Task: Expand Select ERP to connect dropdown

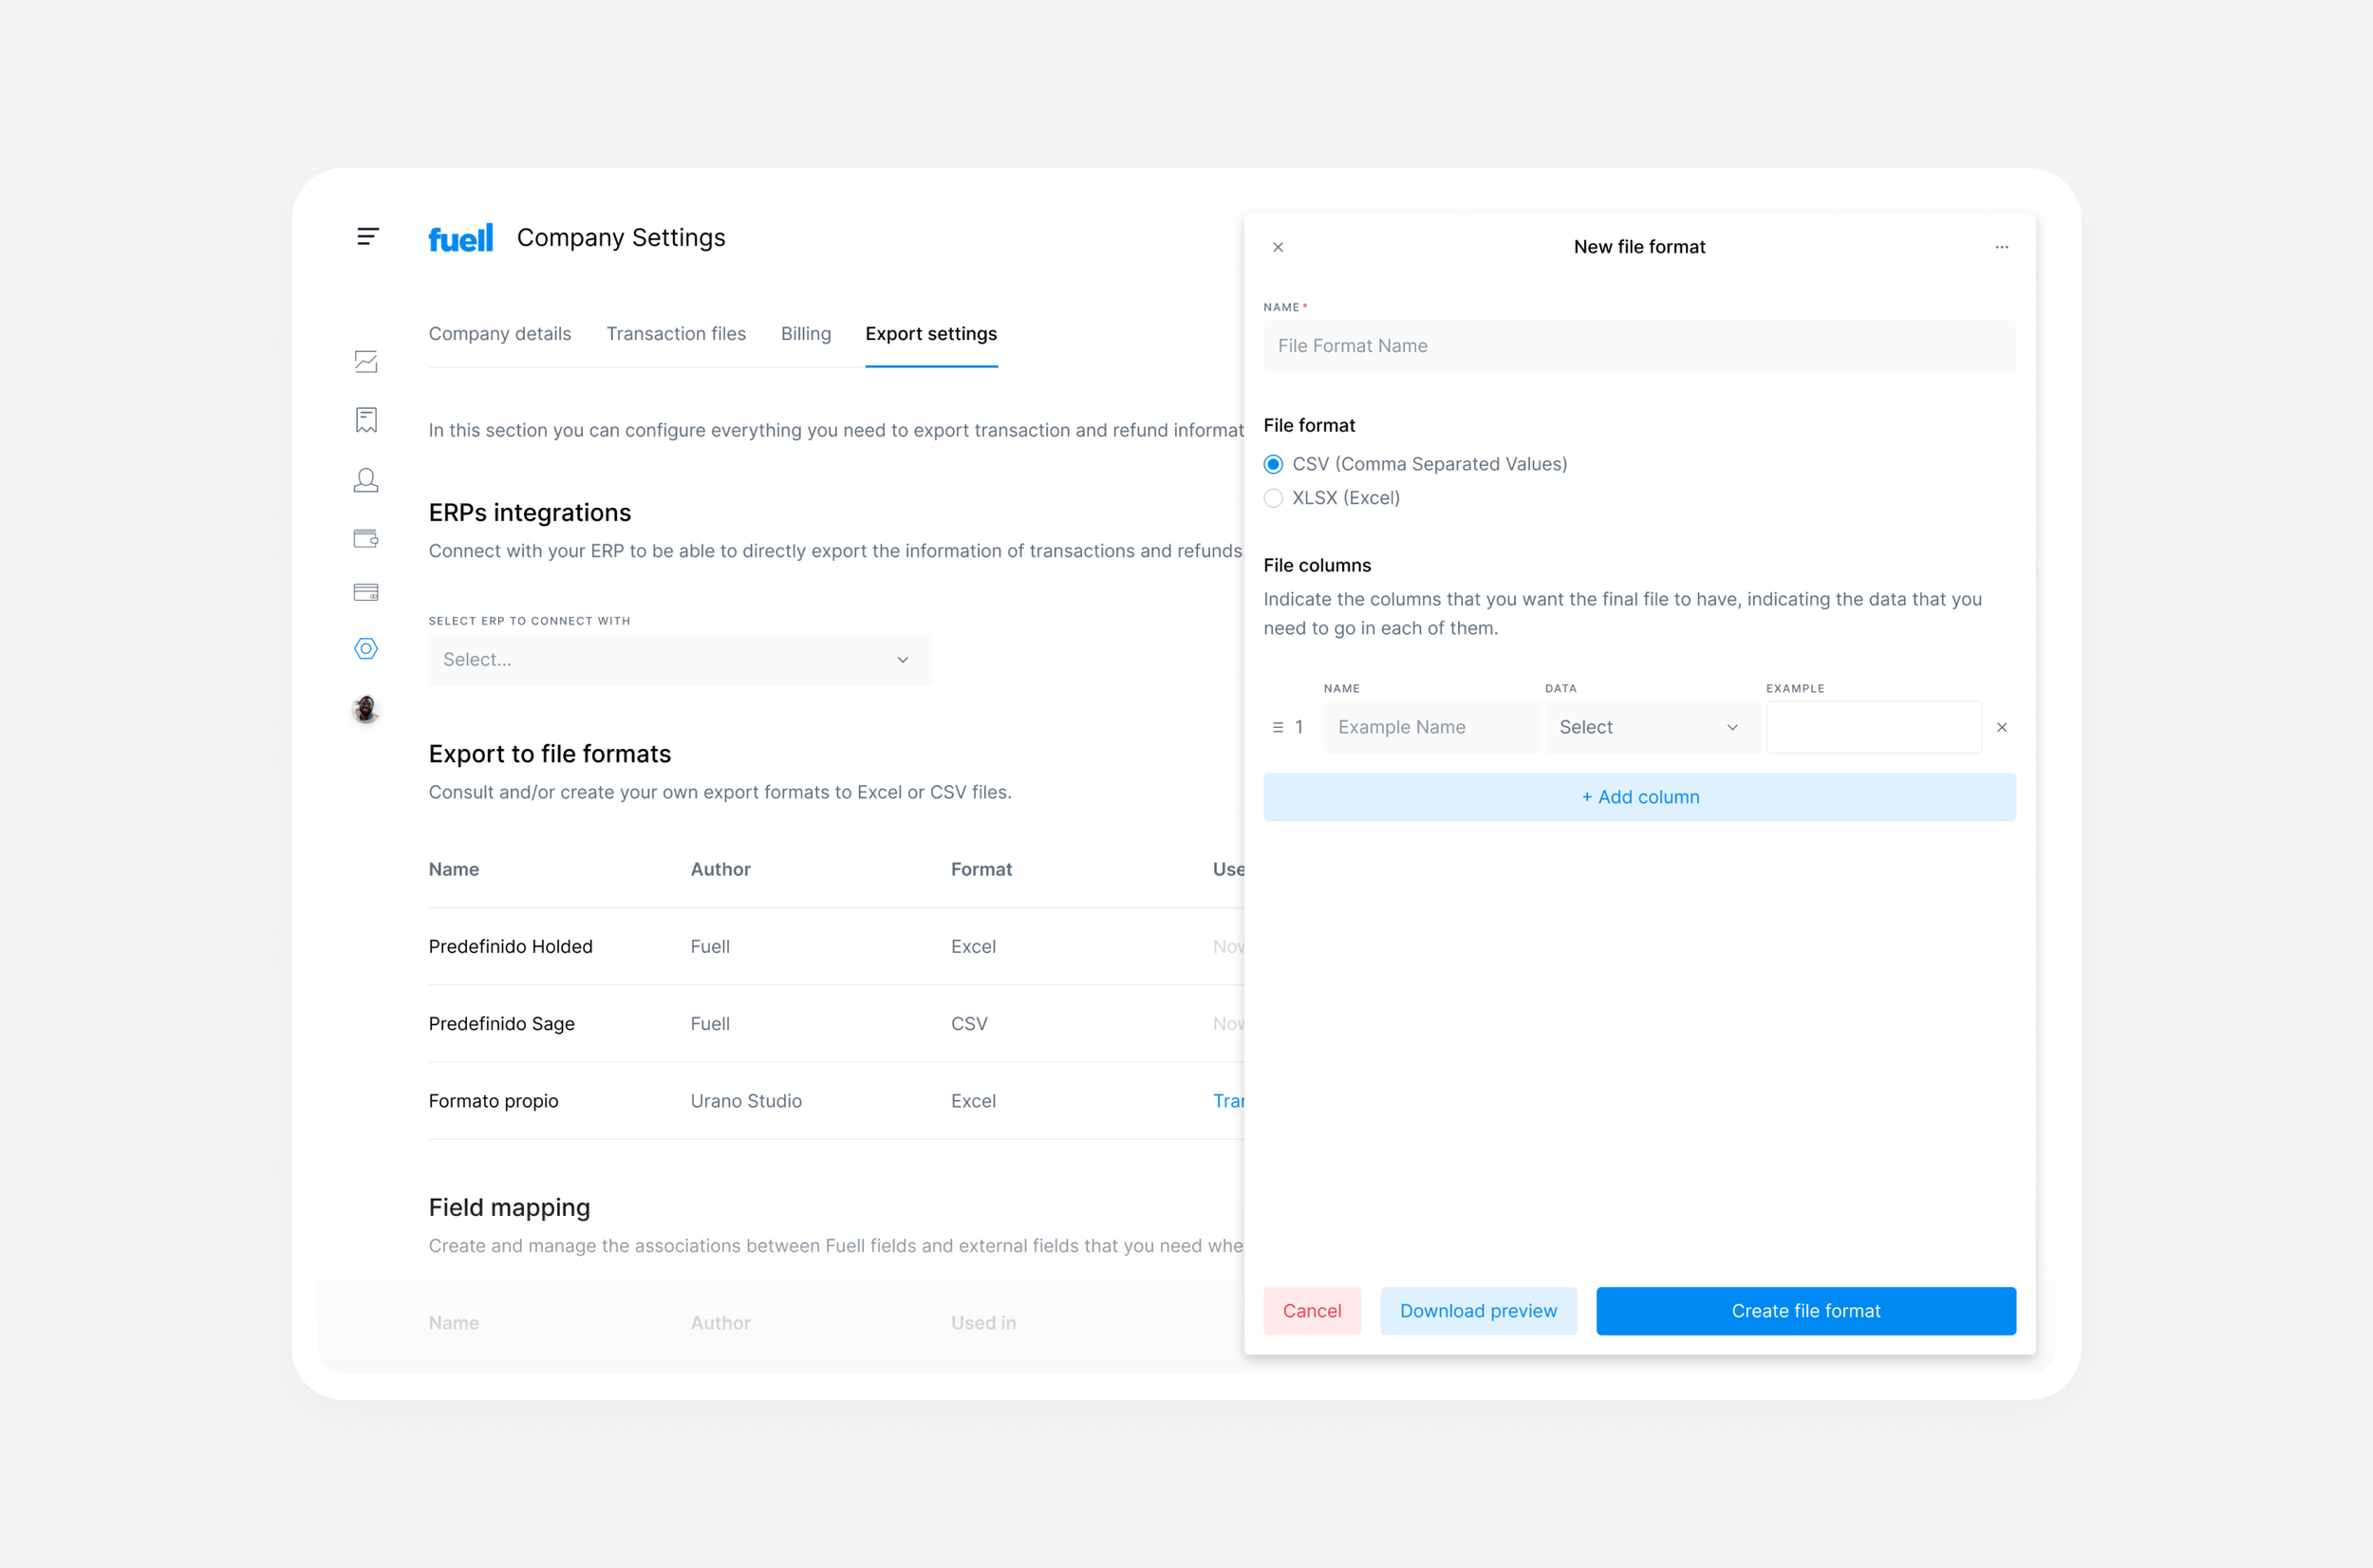Action: [679, 660]
